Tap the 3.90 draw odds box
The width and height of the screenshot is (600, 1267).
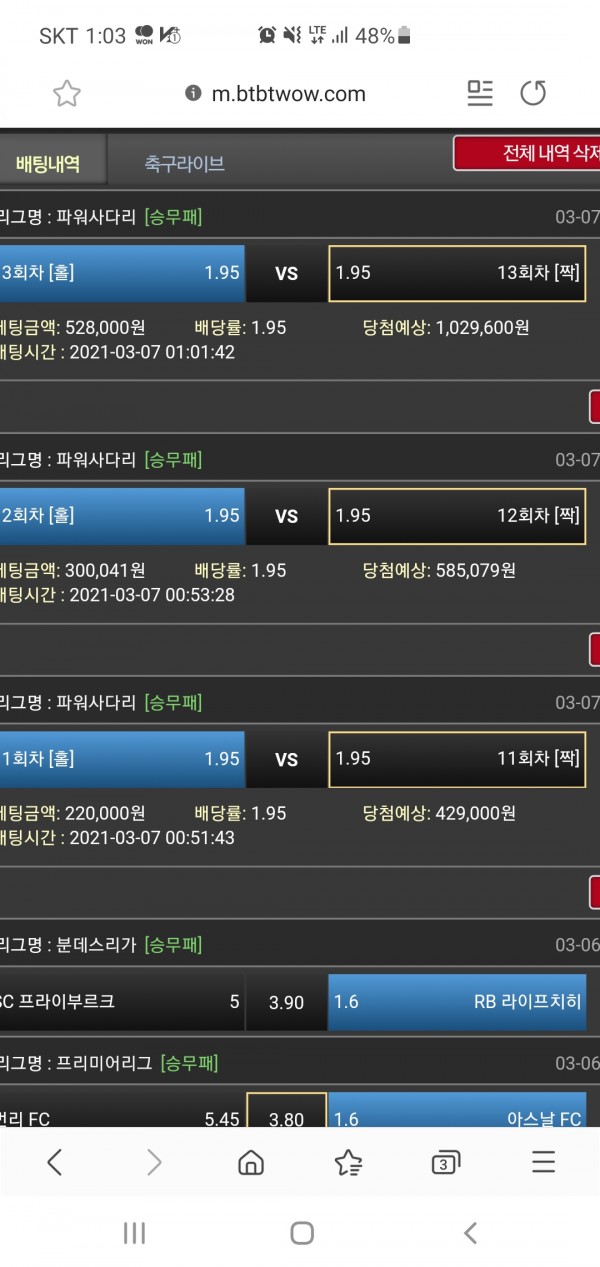tap(286, 1002)
